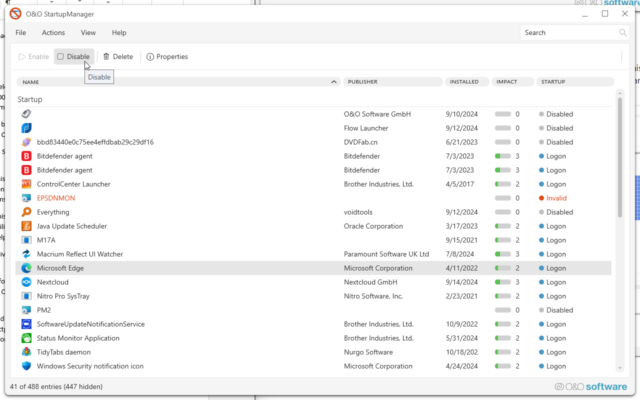This screenshot has width=640, height=400.
Task: Select the second Bitdefender agent row
Action: pos(313,170)
